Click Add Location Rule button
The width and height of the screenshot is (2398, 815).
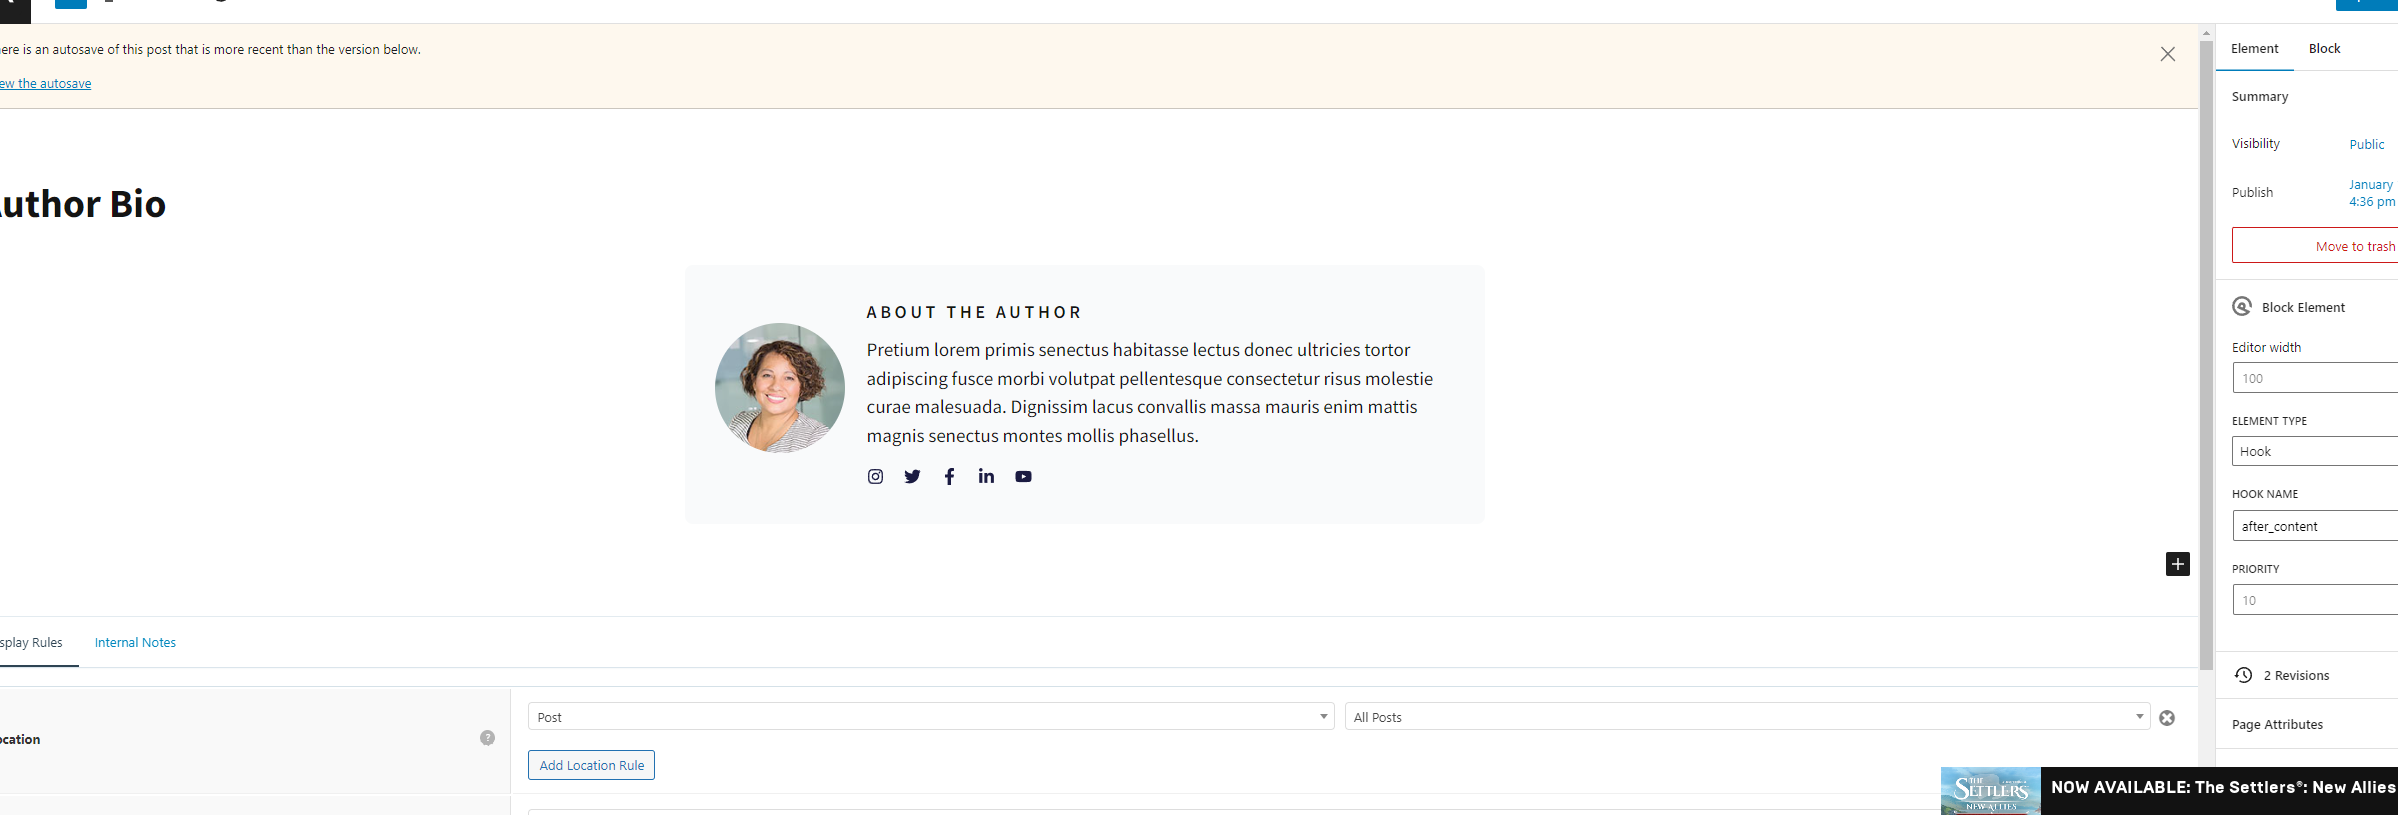[x=591, y=765]
